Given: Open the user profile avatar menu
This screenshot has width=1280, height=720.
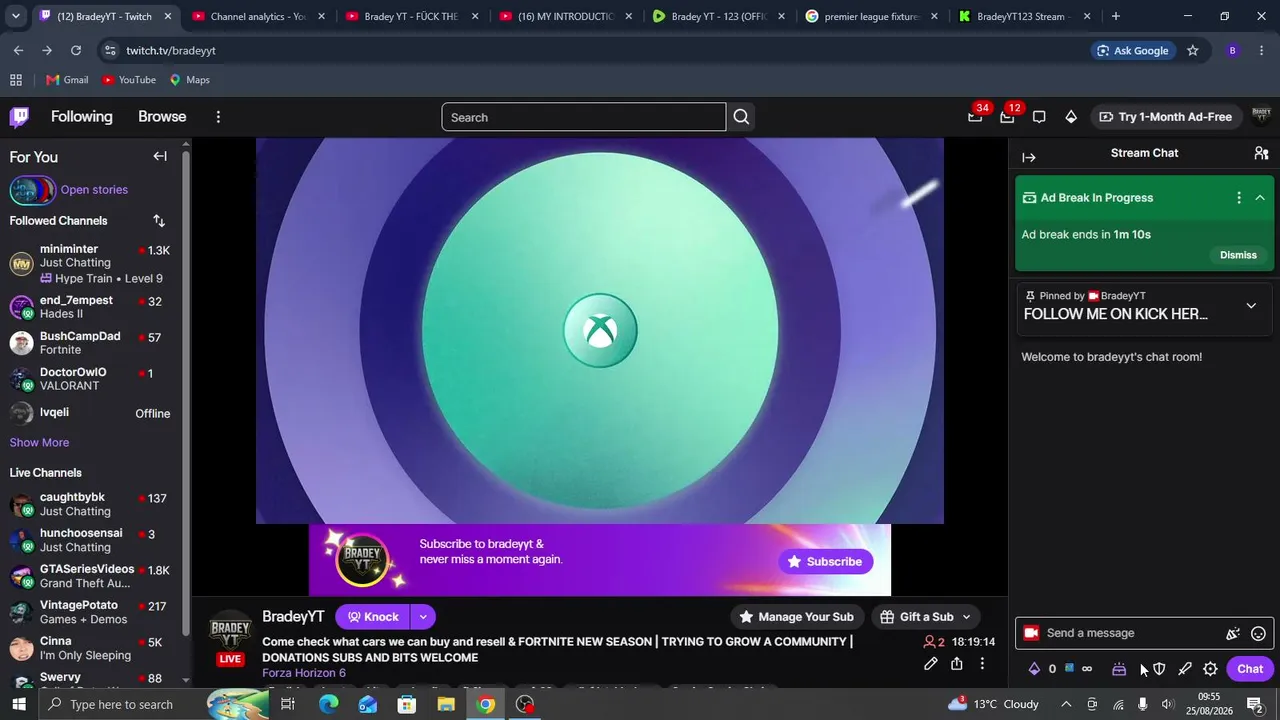Looking at the screenshot, I should coord(1261,117).
